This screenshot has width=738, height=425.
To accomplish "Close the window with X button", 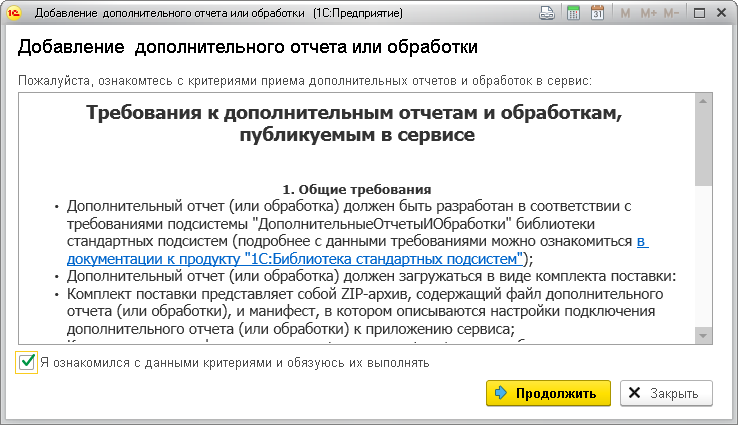I will [721, 14].
